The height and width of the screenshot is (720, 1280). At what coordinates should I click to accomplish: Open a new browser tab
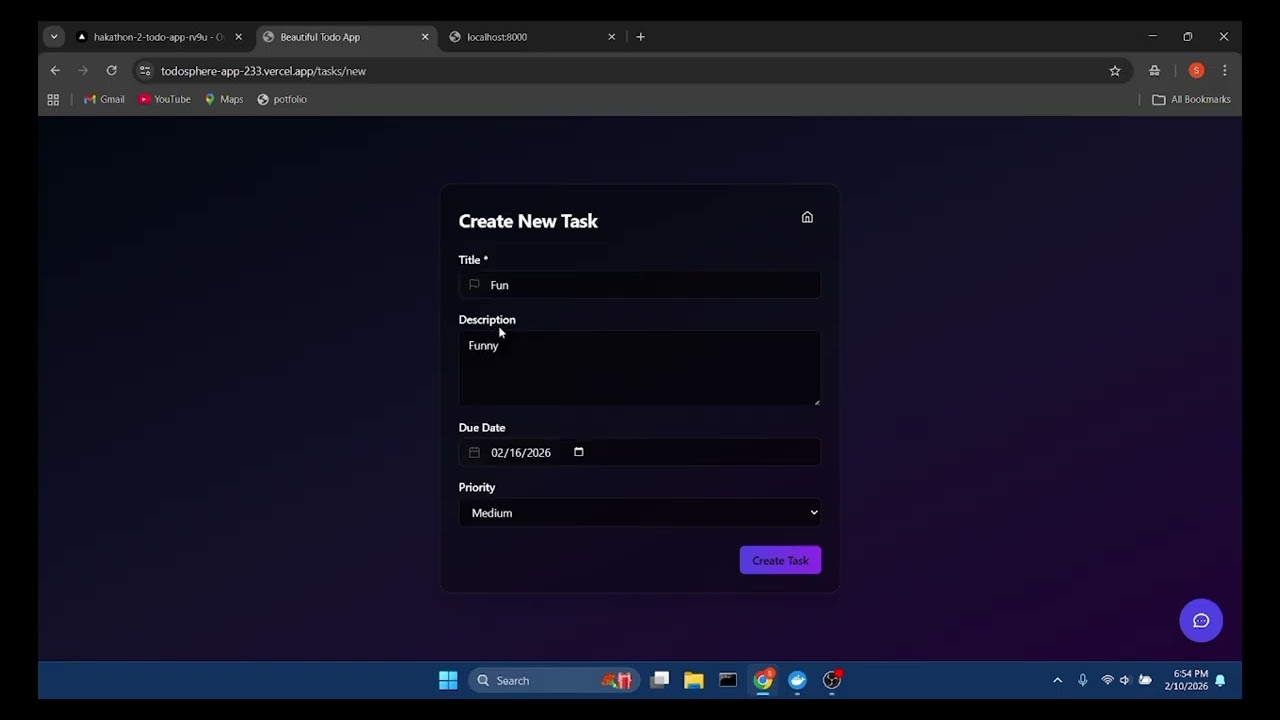coord(640,37)
